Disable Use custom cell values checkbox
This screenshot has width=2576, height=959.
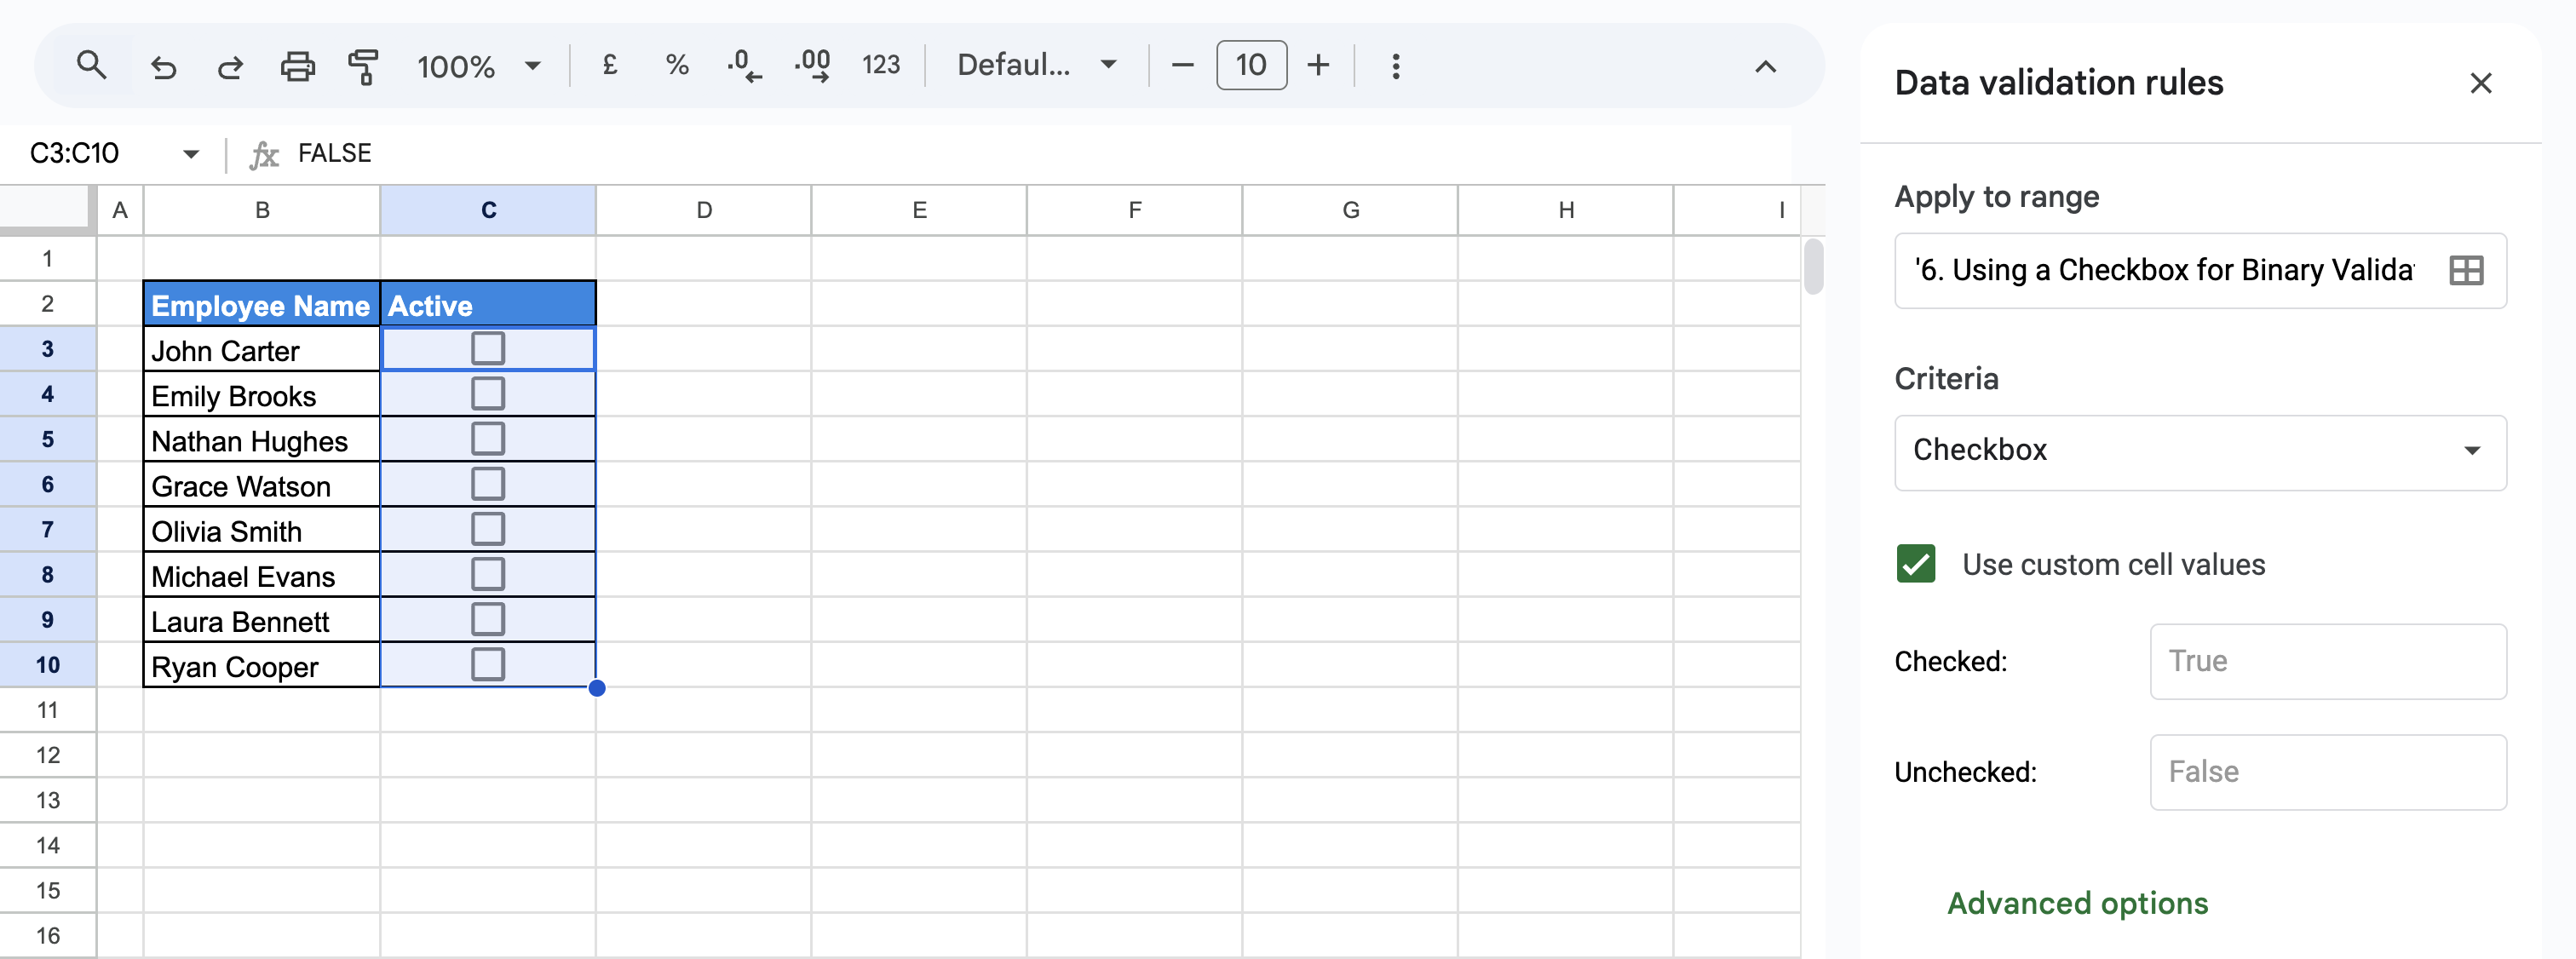1915,564
